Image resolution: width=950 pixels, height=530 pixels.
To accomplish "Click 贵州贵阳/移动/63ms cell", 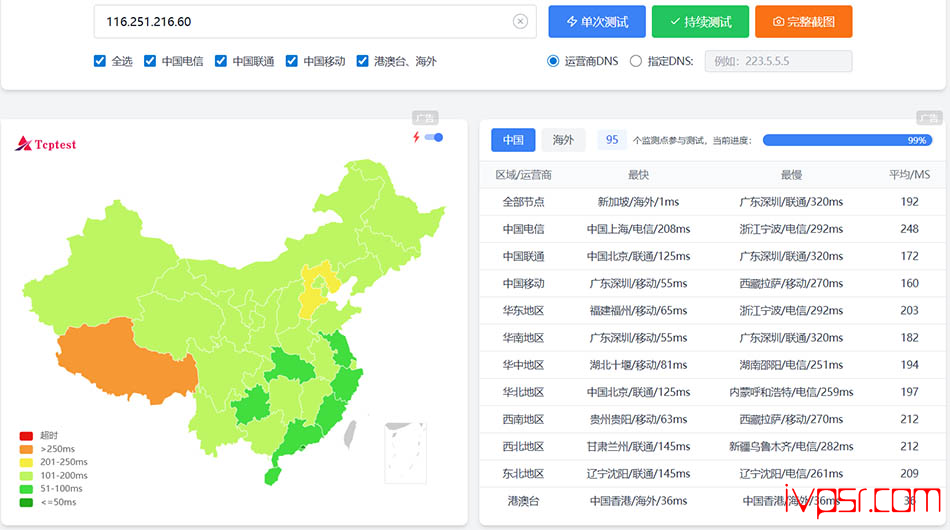I will (638, 419).
